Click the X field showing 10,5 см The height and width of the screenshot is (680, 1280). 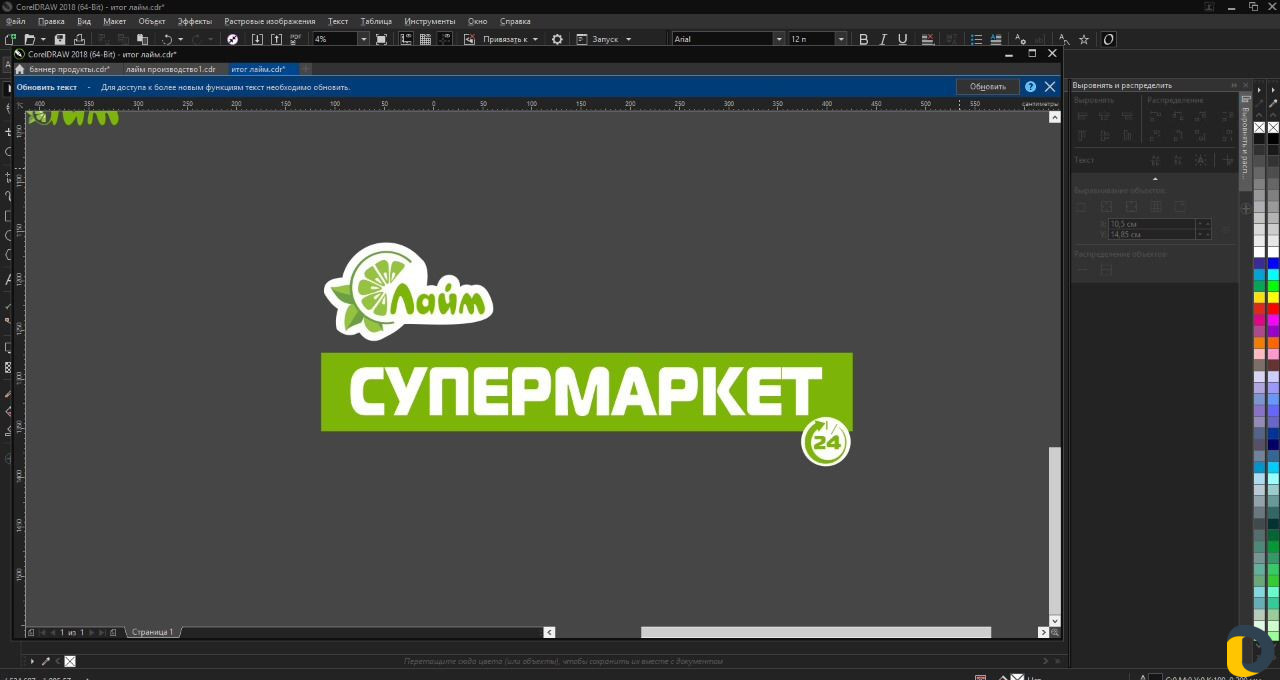pos(1151,223)
